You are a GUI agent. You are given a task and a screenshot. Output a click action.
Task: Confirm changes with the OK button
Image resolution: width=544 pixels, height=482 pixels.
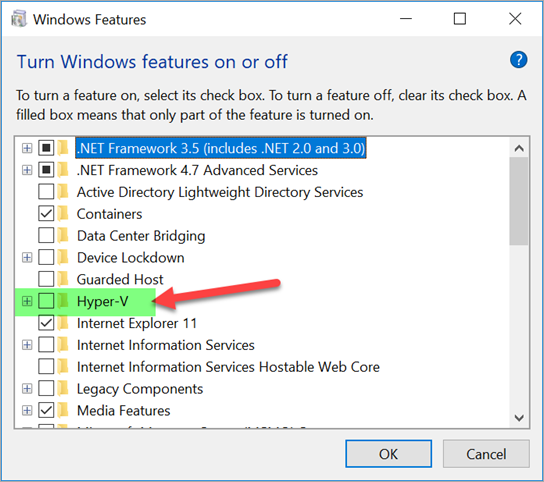point(388,454)
